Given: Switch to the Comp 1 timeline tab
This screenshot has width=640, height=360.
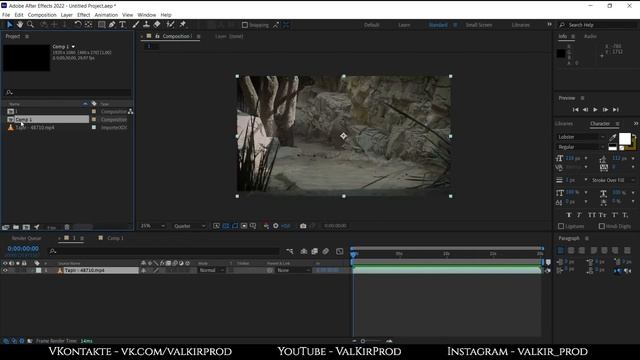Looking at the screenshot, I should click(116, 238).
